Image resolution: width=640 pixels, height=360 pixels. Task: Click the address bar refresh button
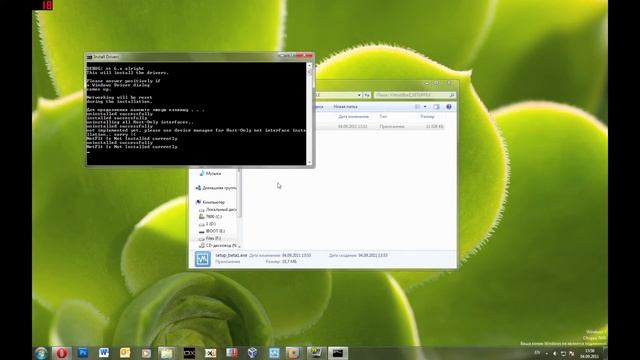[367, 95]
